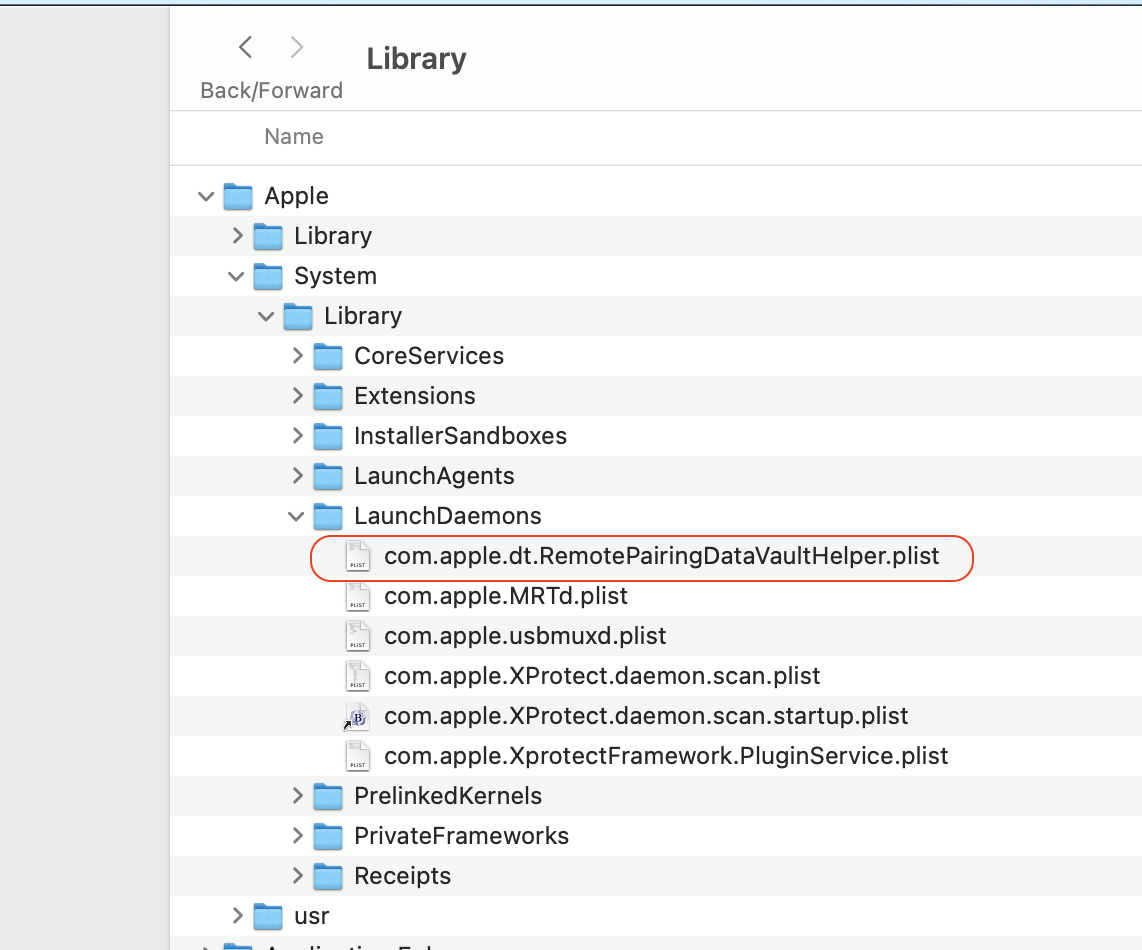Expand the Receipts folder
Screen dimensions: 1142x950
(x=297, y=876)
